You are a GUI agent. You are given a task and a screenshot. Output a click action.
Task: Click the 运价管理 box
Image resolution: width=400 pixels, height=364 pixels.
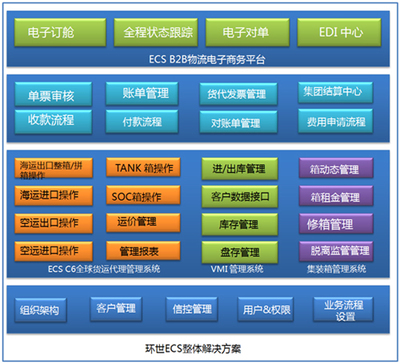coord(143,223)
